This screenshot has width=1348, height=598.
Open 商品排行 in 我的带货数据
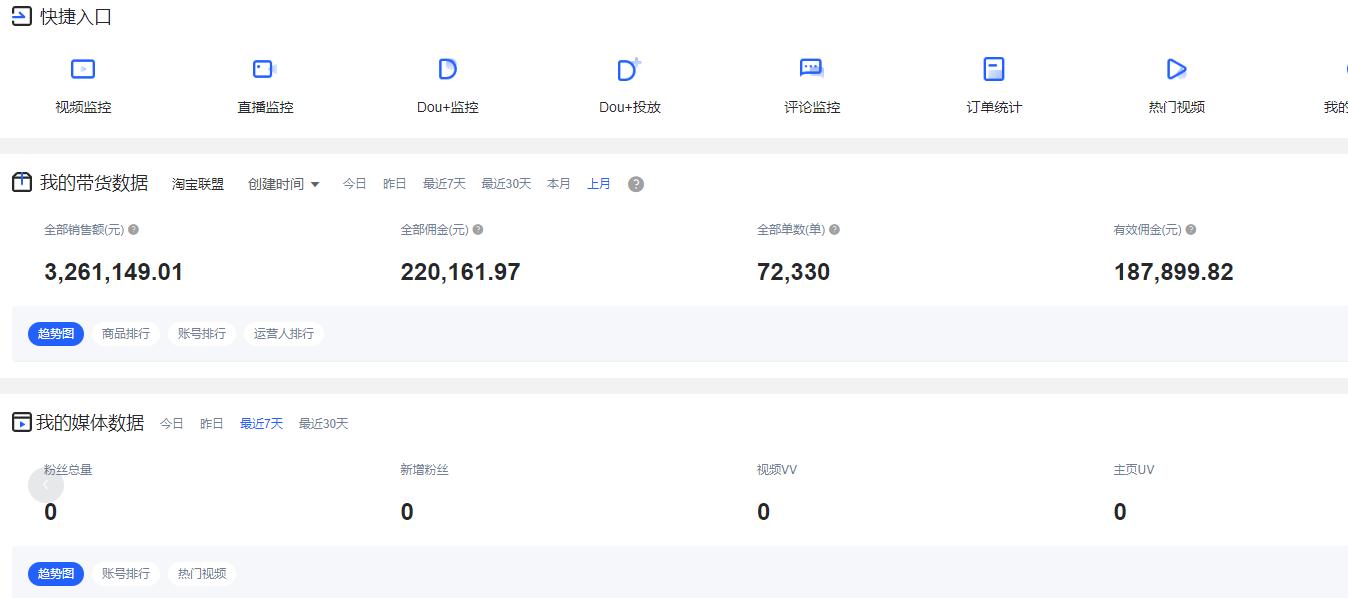point(126,333)
